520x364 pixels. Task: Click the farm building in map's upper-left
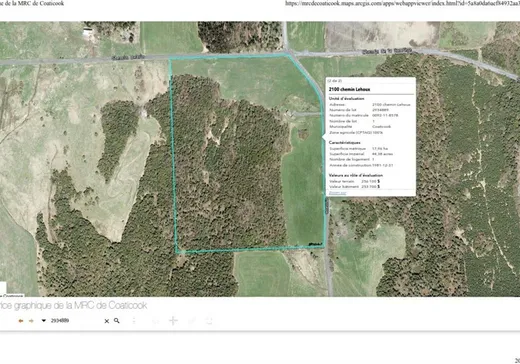(88, 33)
